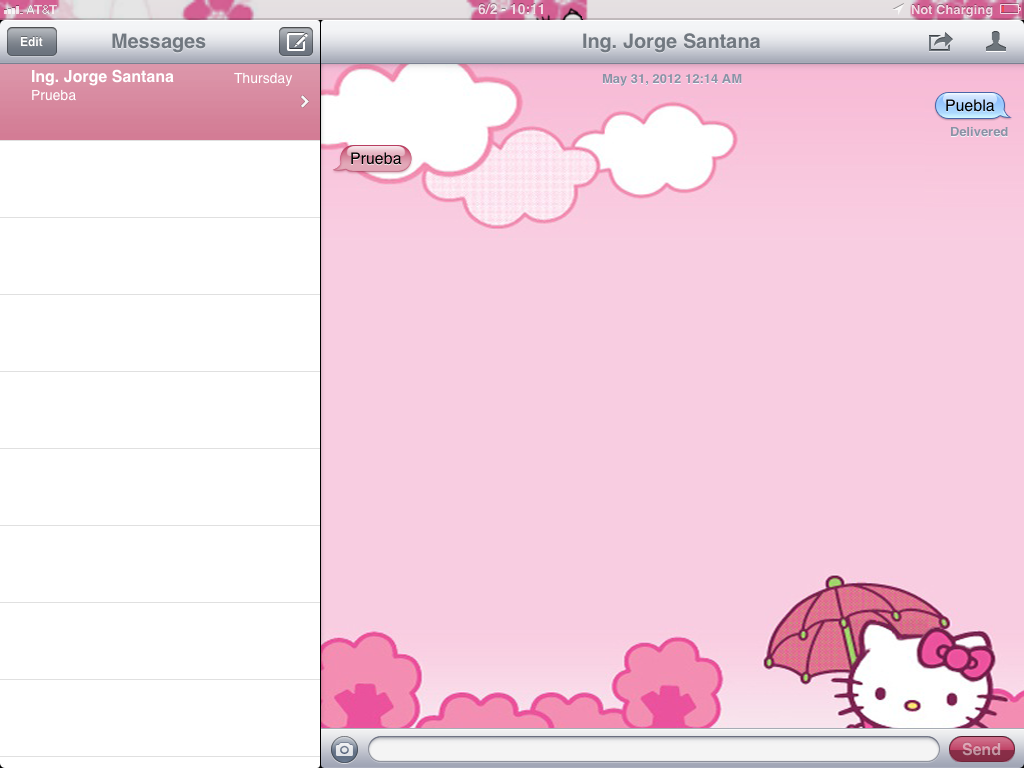The width and height of the screenshot is (1024, 768).
Task: Click the 'Ing. Jorge Santana' conversation title
Action: coord(671,41)
